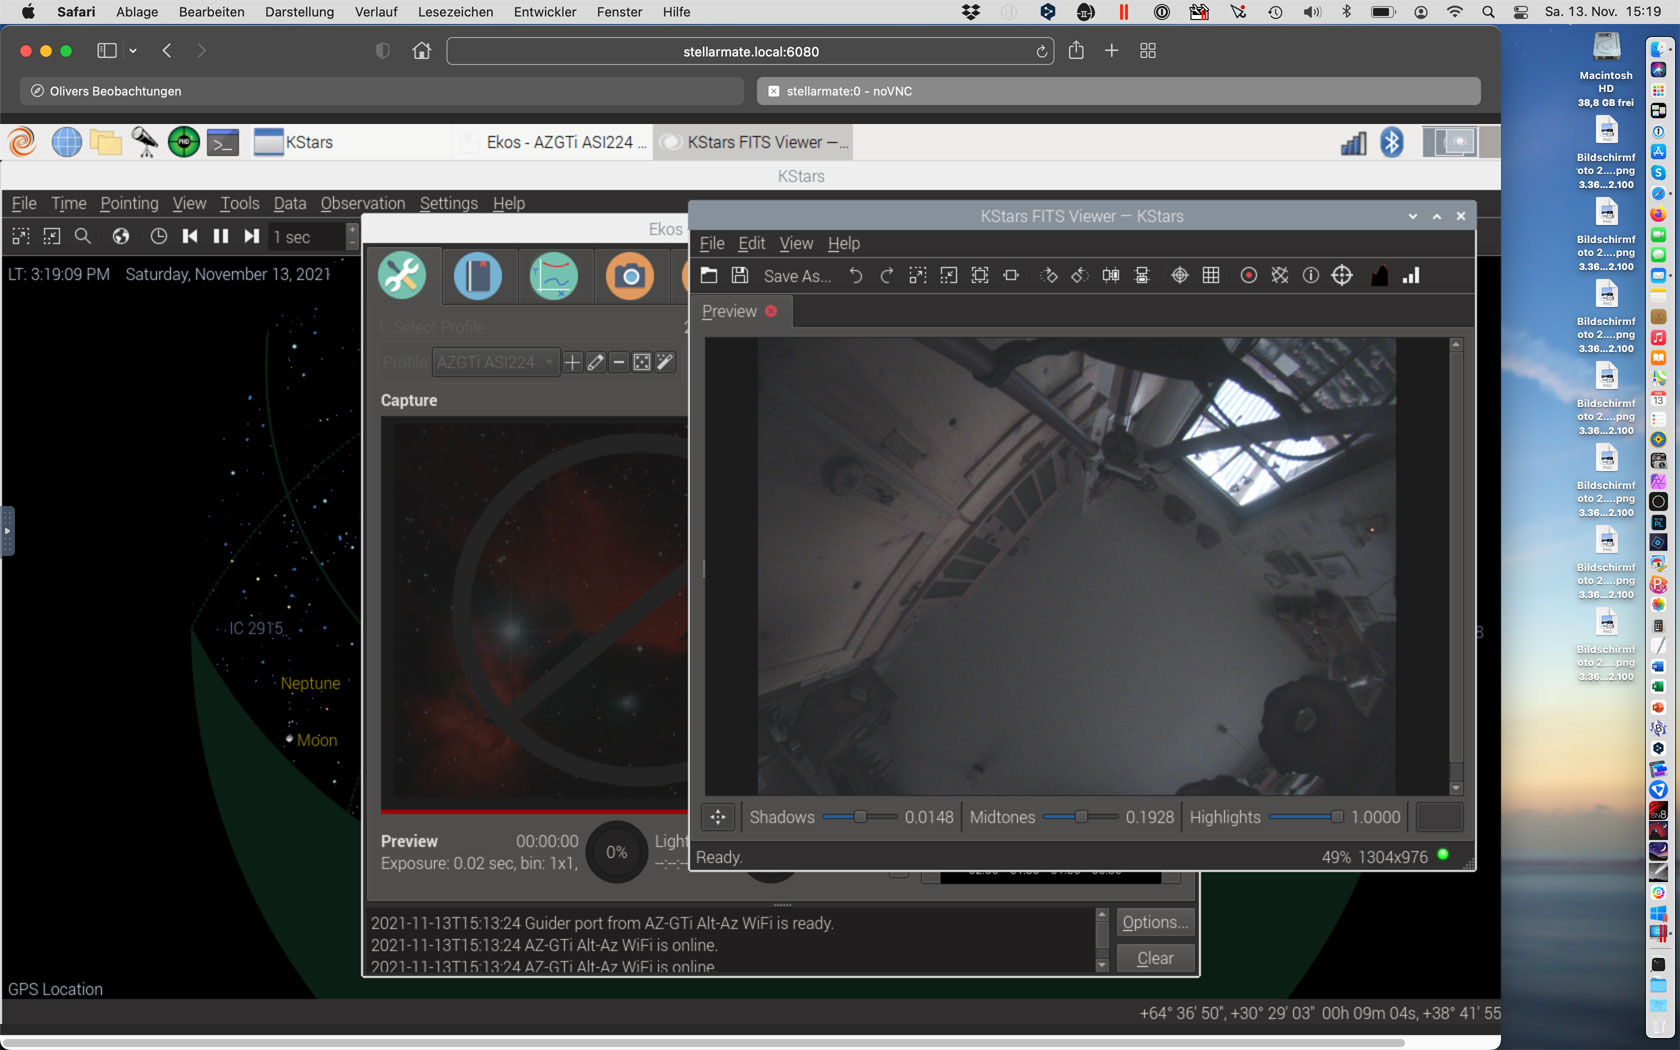Zoom FITS image to fit window
The image size is (1680, 1050).
[x=1011, y=275]
